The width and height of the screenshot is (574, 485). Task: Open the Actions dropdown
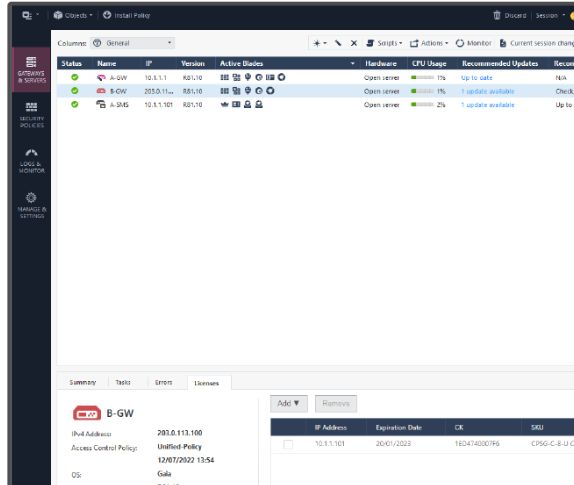coord(429,43)
